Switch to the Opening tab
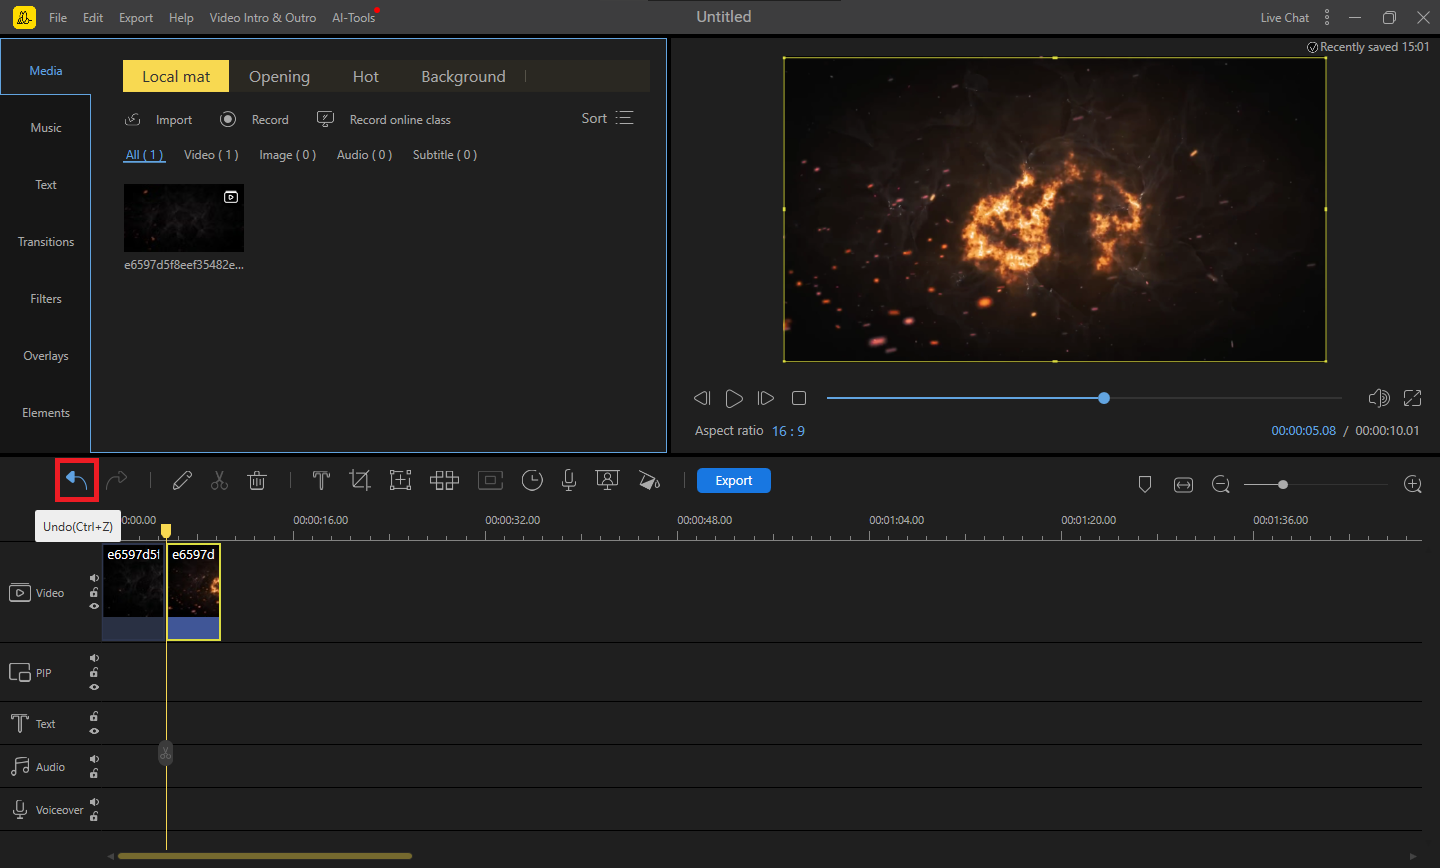 pyautogui.click(x=279, y=76)
